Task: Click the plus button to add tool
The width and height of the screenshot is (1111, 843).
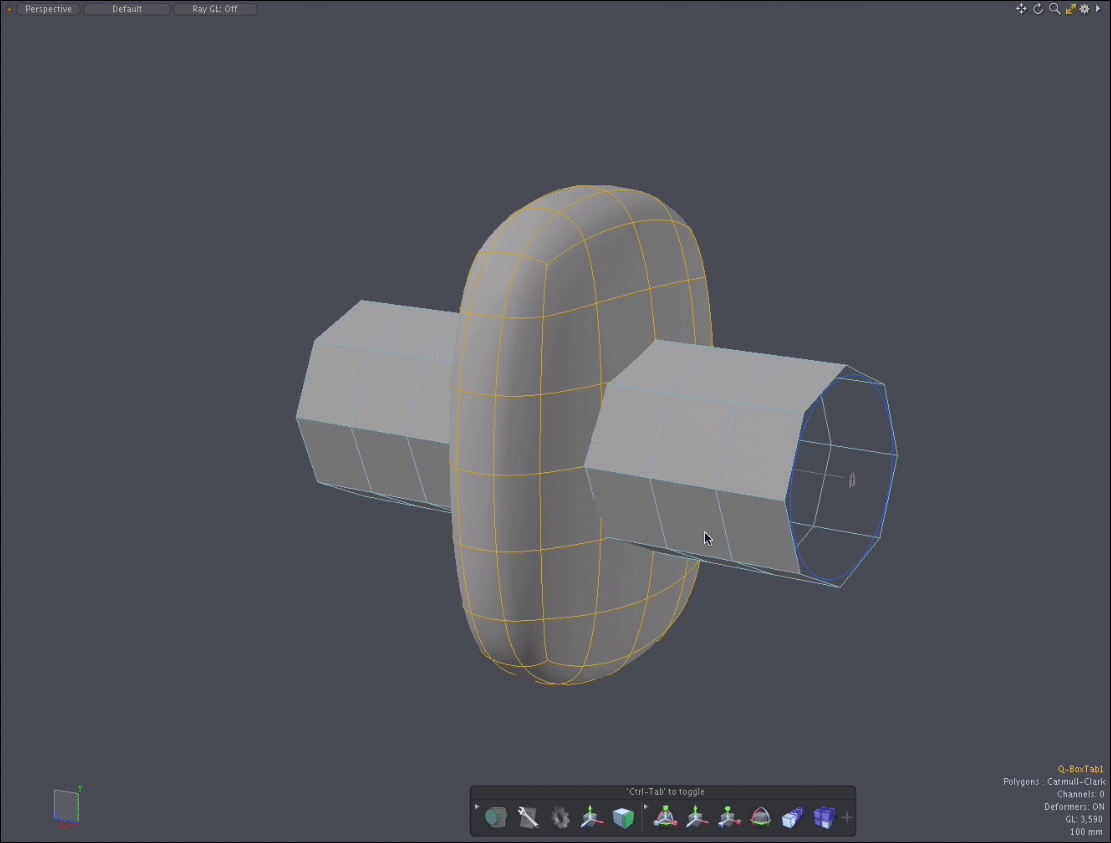Action: point(847,818)
